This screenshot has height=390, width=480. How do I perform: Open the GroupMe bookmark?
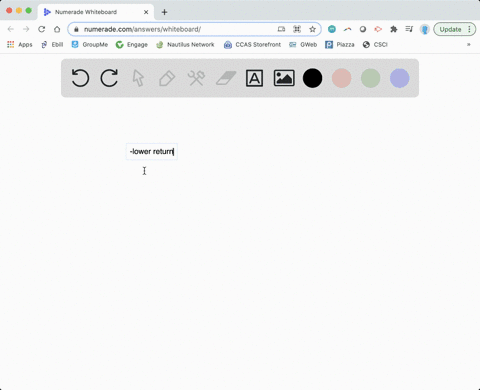[90, 45]
